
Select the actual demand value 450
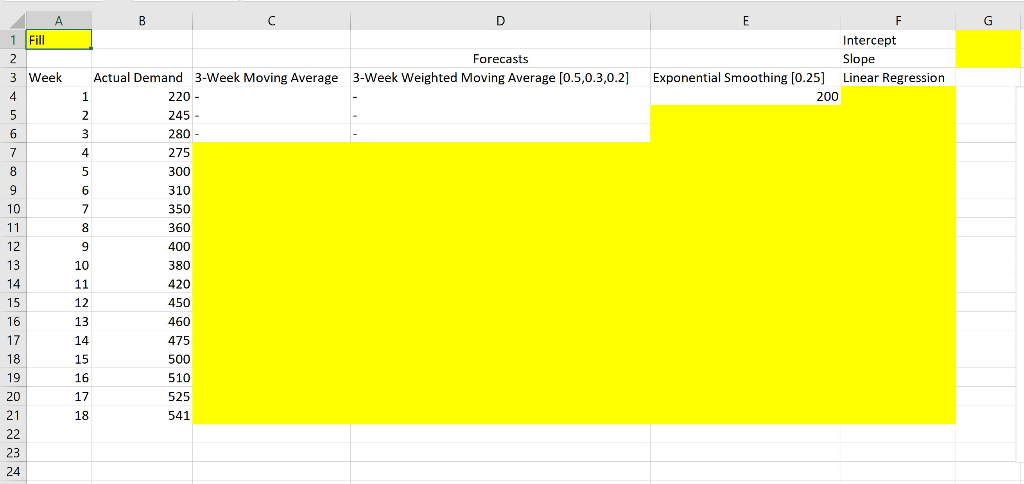142,302
